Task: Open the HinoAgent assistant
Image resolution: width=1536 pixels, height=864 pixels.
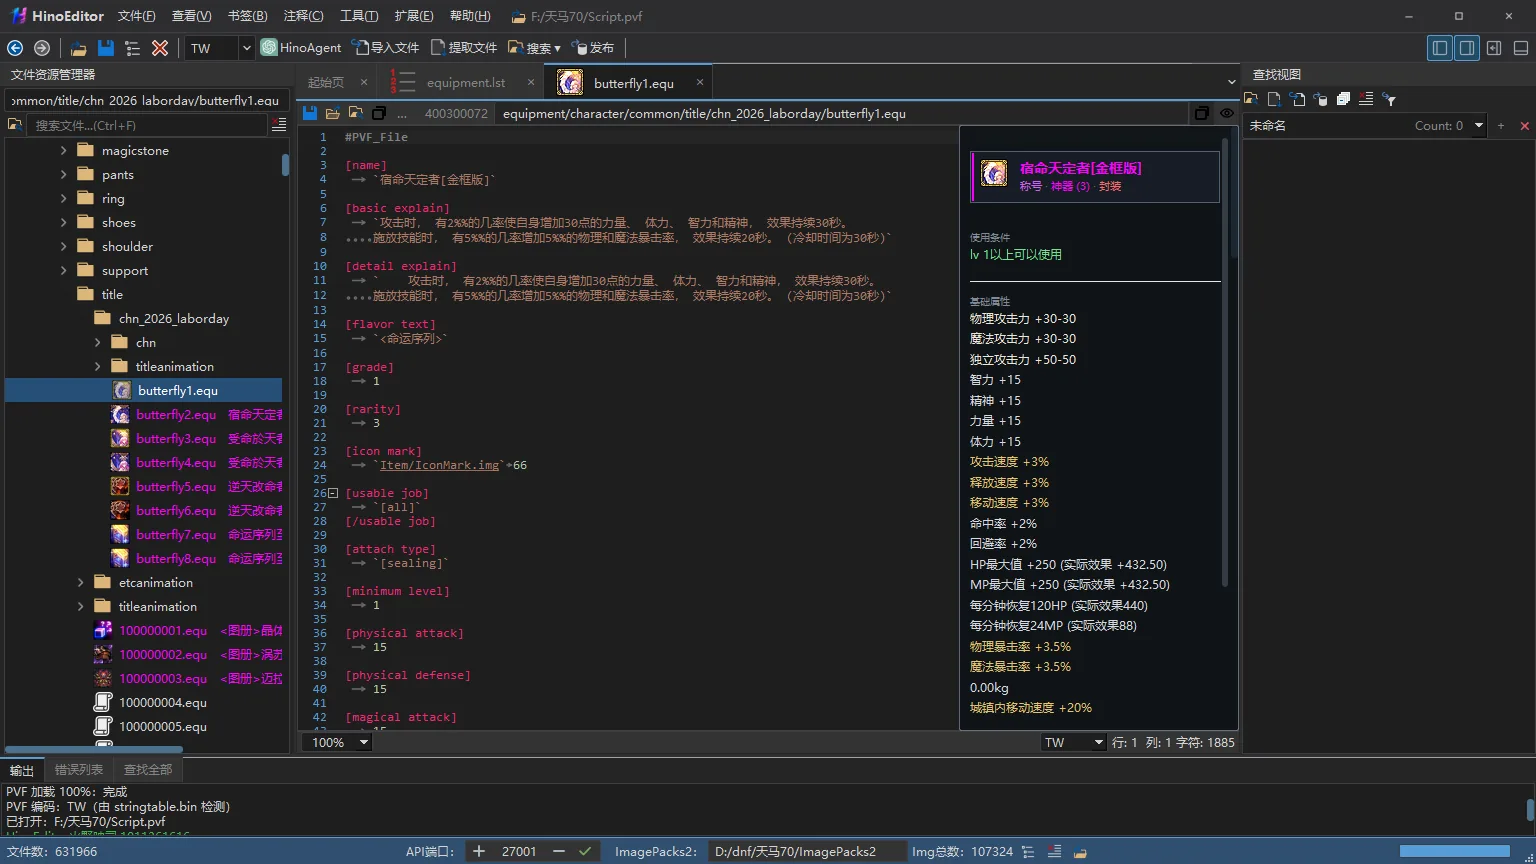Action: point(301,48)
